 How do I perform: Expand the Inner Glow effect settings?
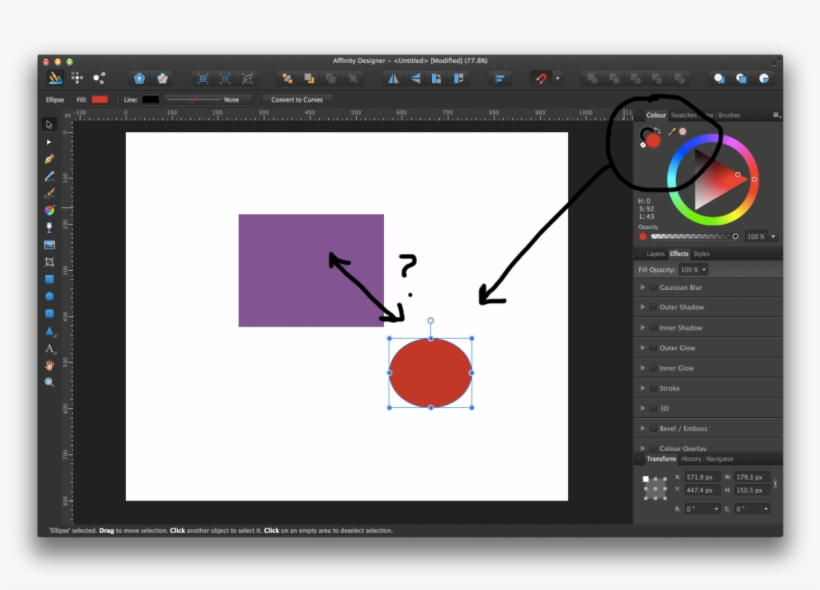[x=643, y=368]
